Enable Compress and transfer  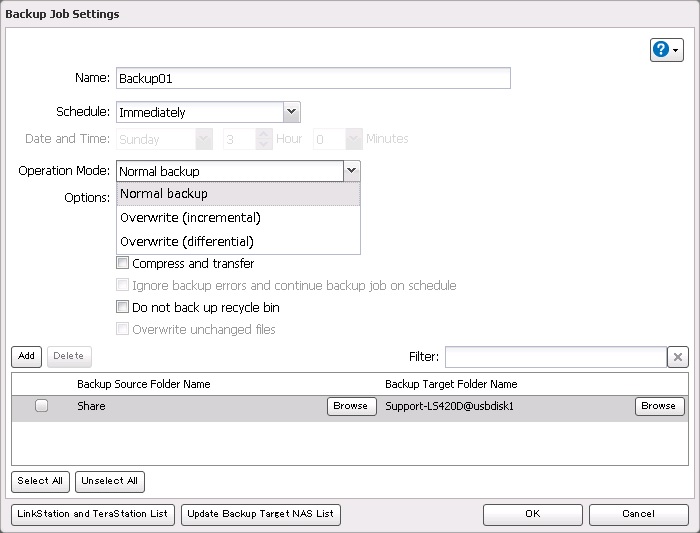(x=122, y=262)
